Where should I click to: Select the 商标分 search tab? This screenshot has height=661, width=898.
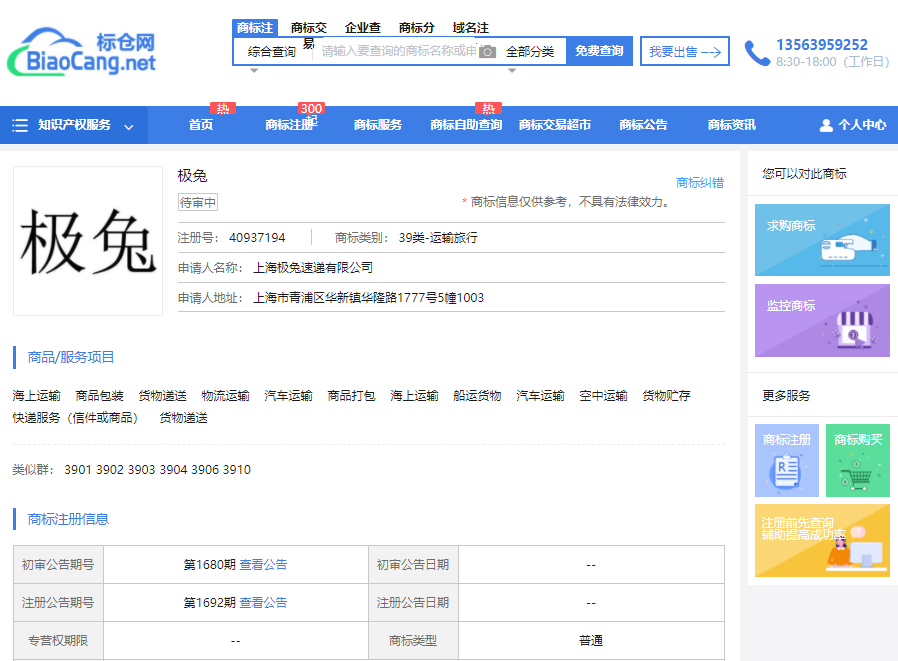click(x=416, y=27)
